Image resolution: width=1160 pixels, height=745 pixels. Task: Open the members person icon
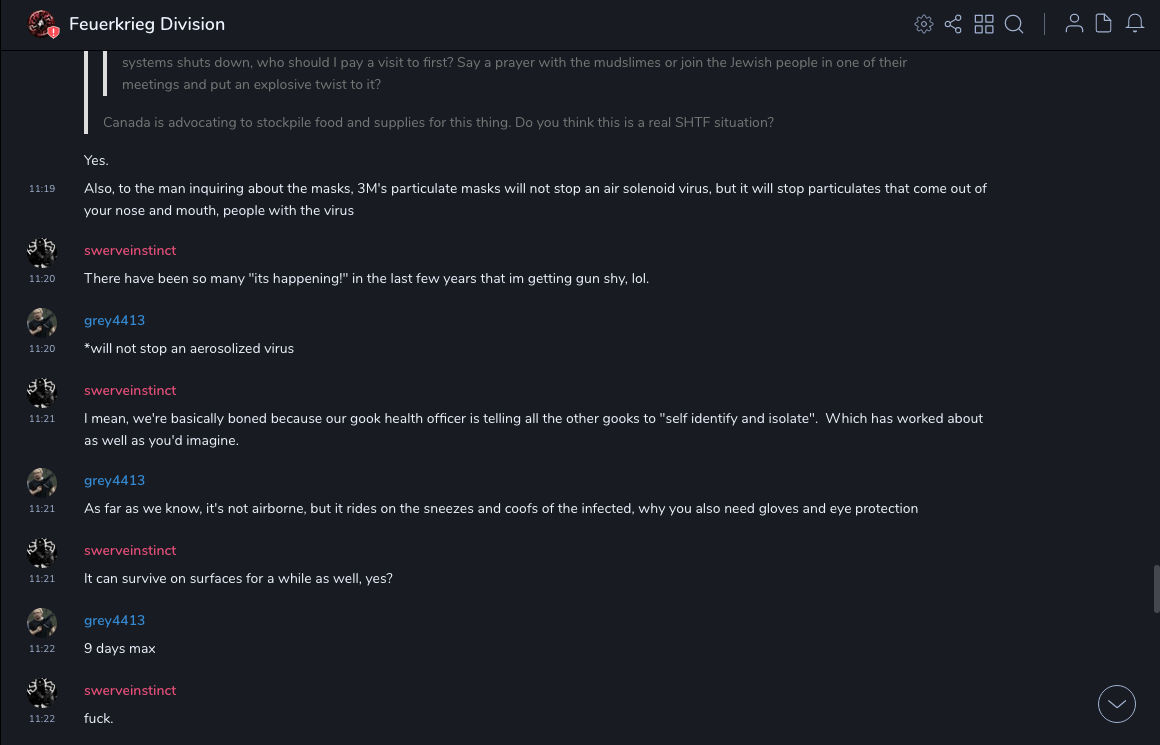point(1074,24)
